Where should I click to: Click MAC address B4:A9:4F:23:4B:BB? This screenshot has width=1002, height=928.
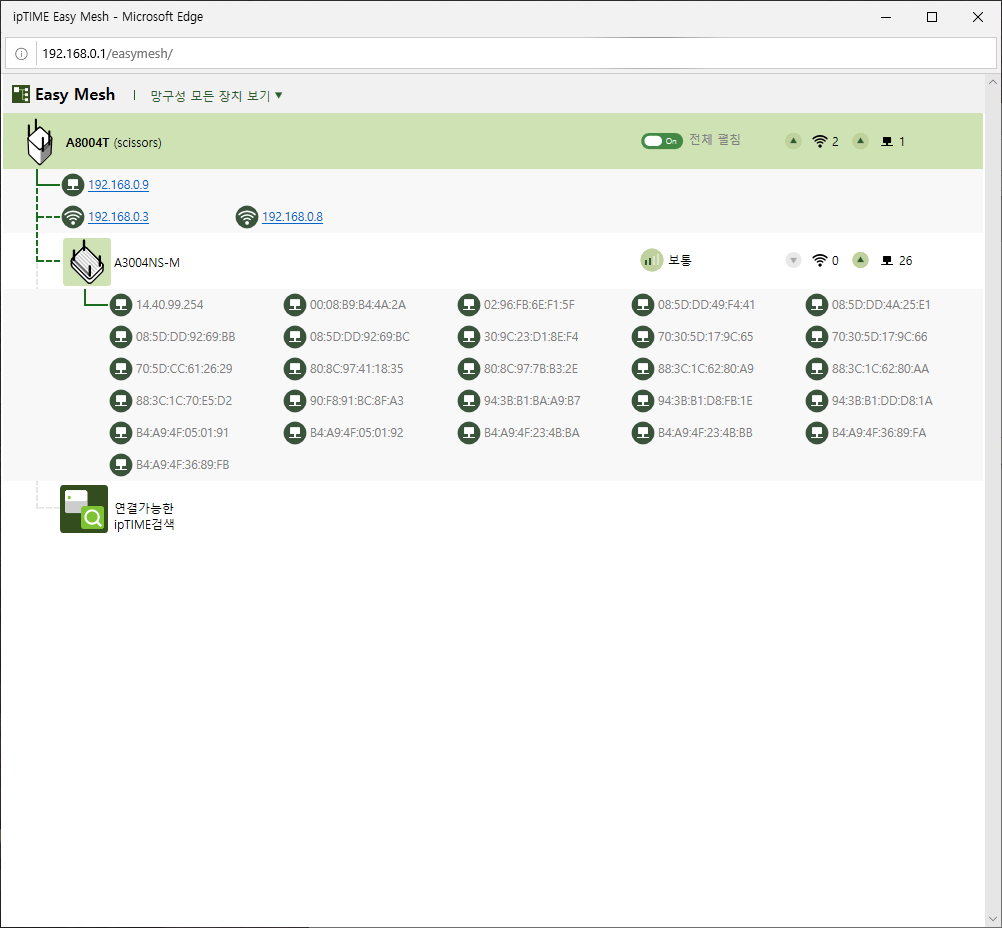point(705,433)
